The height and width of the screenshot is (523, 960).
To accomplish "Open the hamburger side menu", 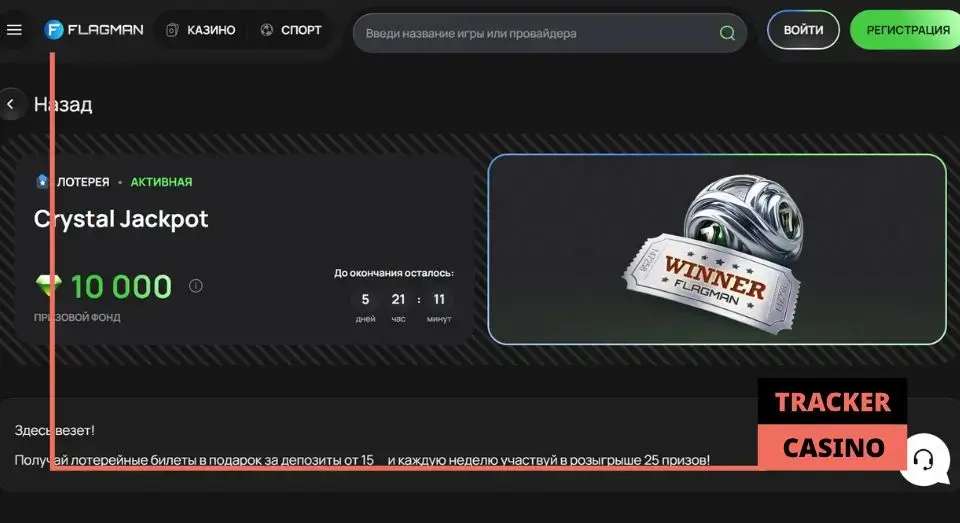I will pyautogui.click(x=14, y=30).
